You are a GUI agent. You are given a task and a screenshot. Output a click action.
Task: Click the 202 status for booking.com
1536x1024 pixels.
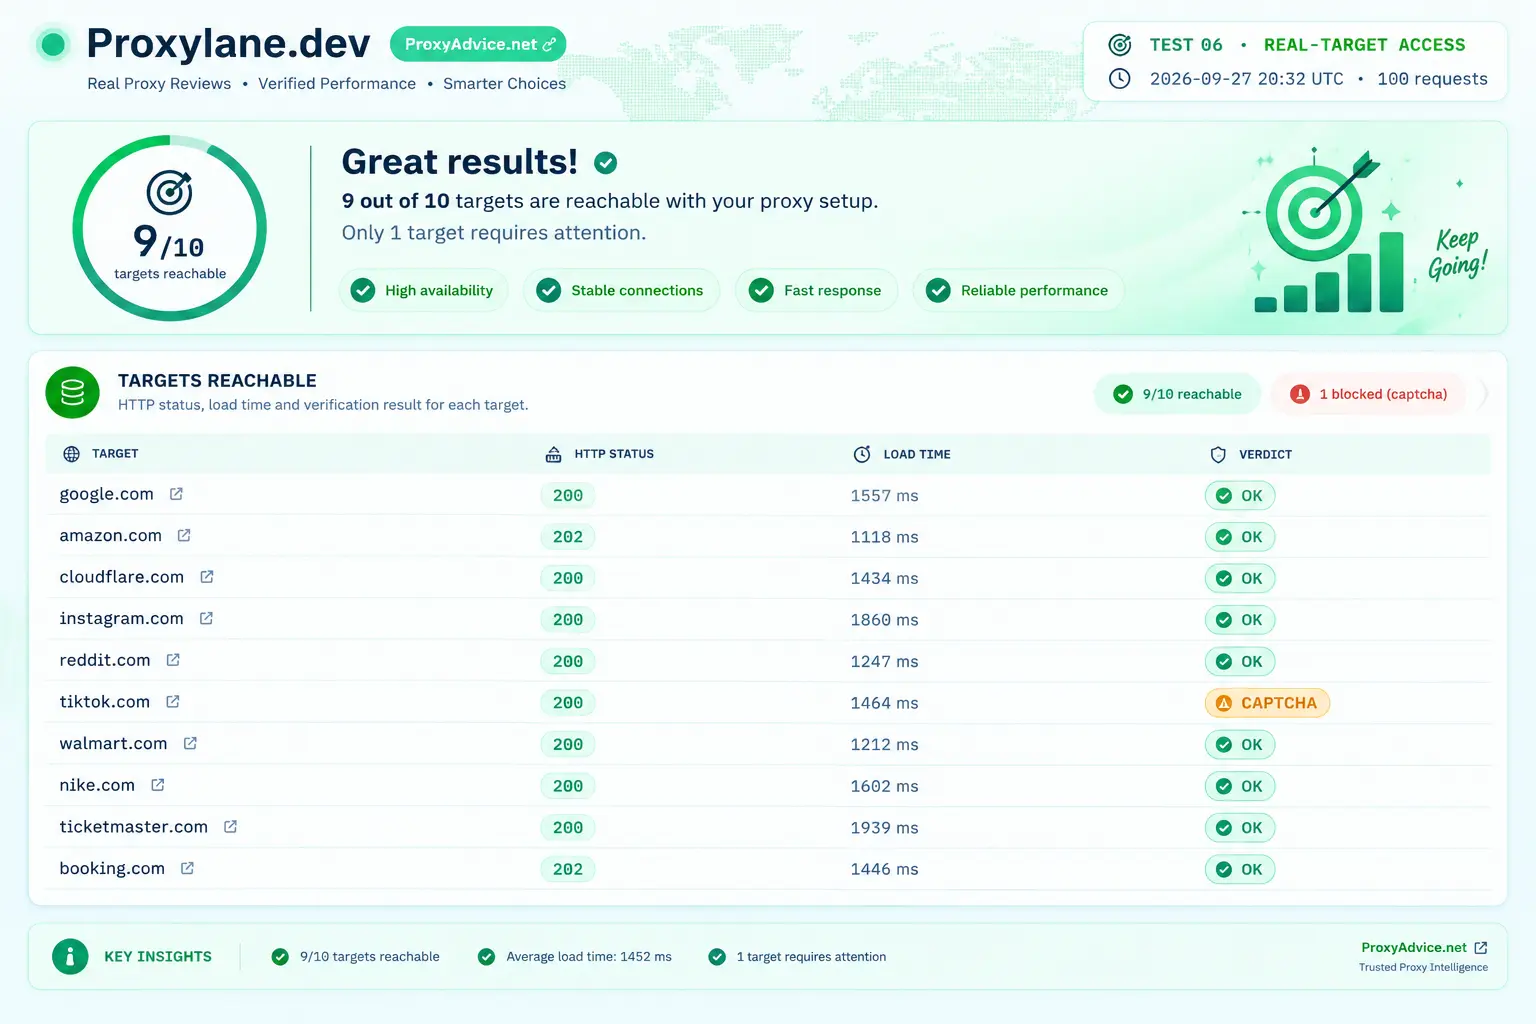568,869
